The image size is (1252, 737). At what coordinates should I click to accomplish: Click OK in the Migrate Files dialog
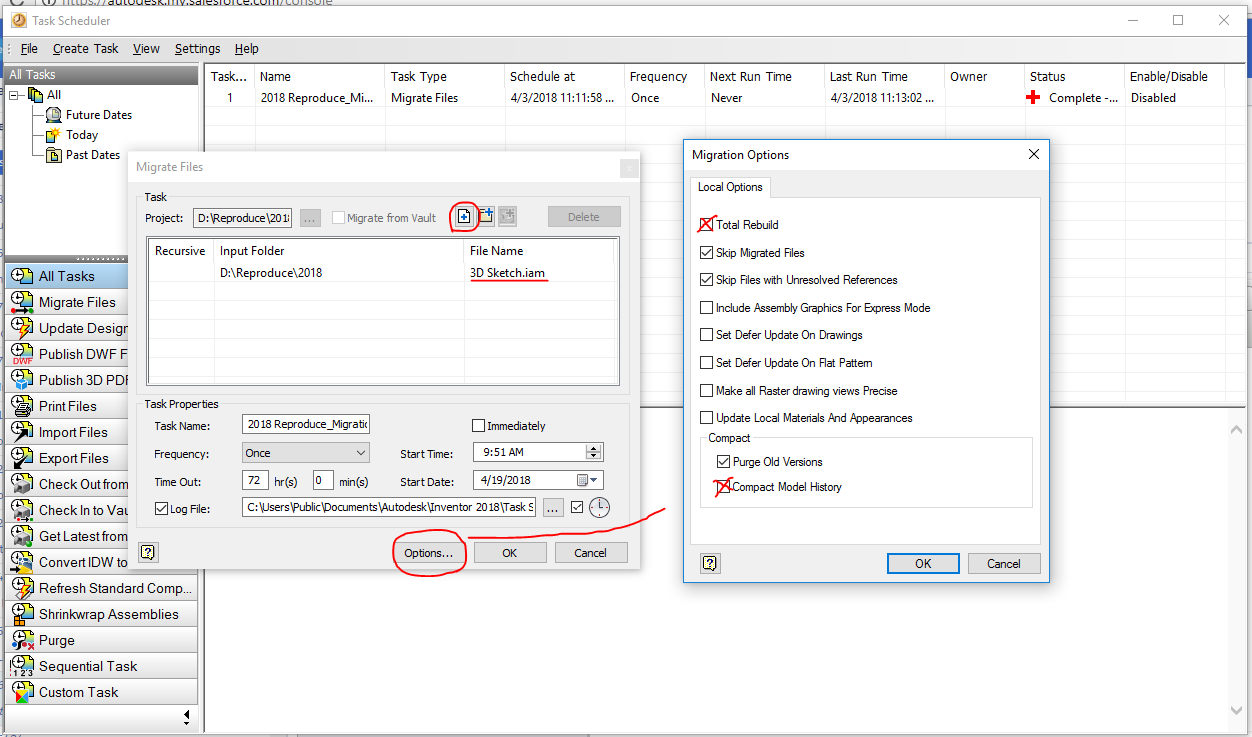510,553
